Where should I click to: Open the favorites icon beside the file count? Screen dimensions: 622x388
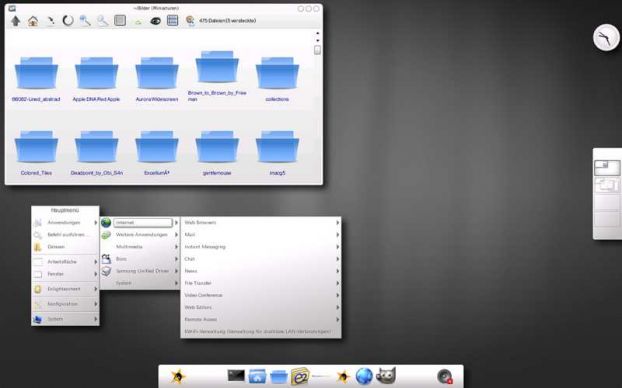pyautogui.click(x=190, y=21)
